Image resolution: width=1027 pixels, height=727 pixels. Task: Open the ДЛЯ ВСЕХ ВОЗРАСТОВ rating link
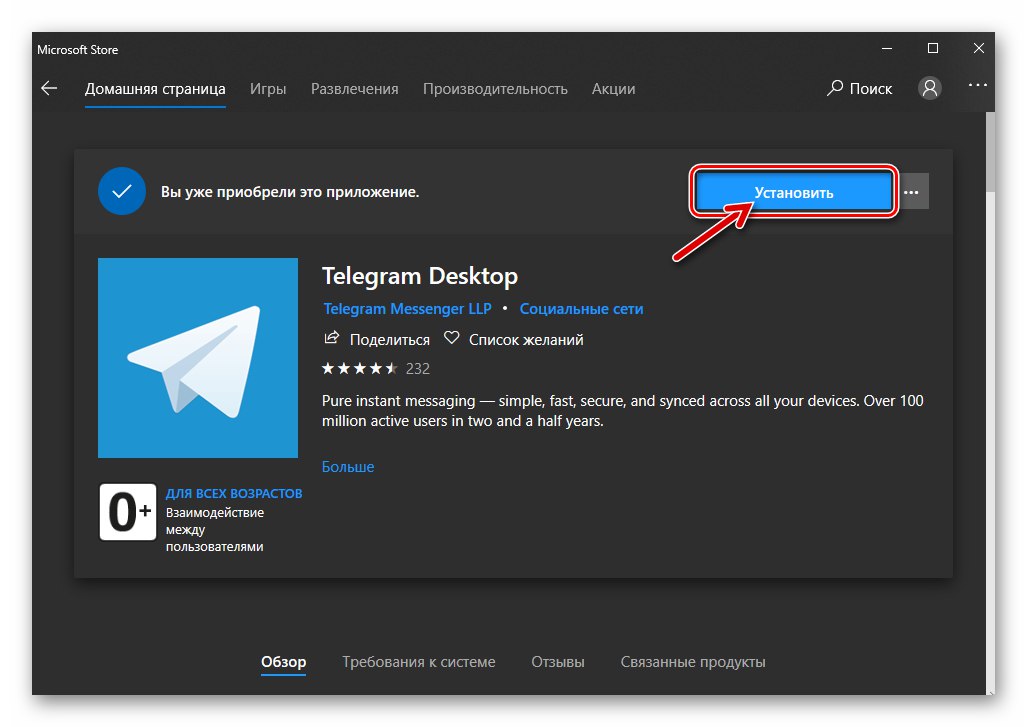(234, 493)
